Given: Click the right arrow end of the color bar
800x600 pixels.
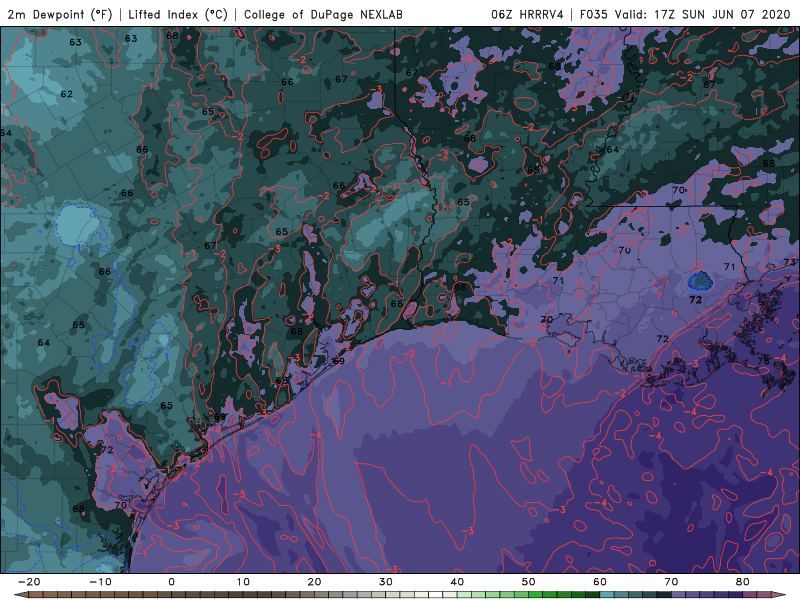Looking at the screenshot, I should click(779, 595).
